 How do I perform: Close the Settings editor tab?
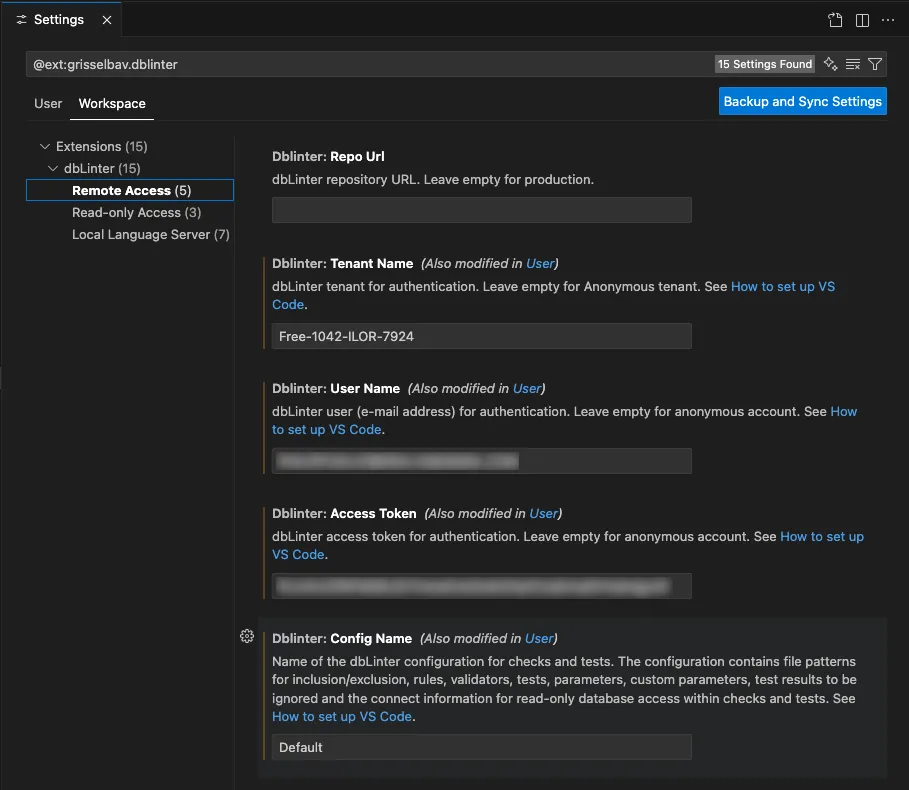(107, 20)
